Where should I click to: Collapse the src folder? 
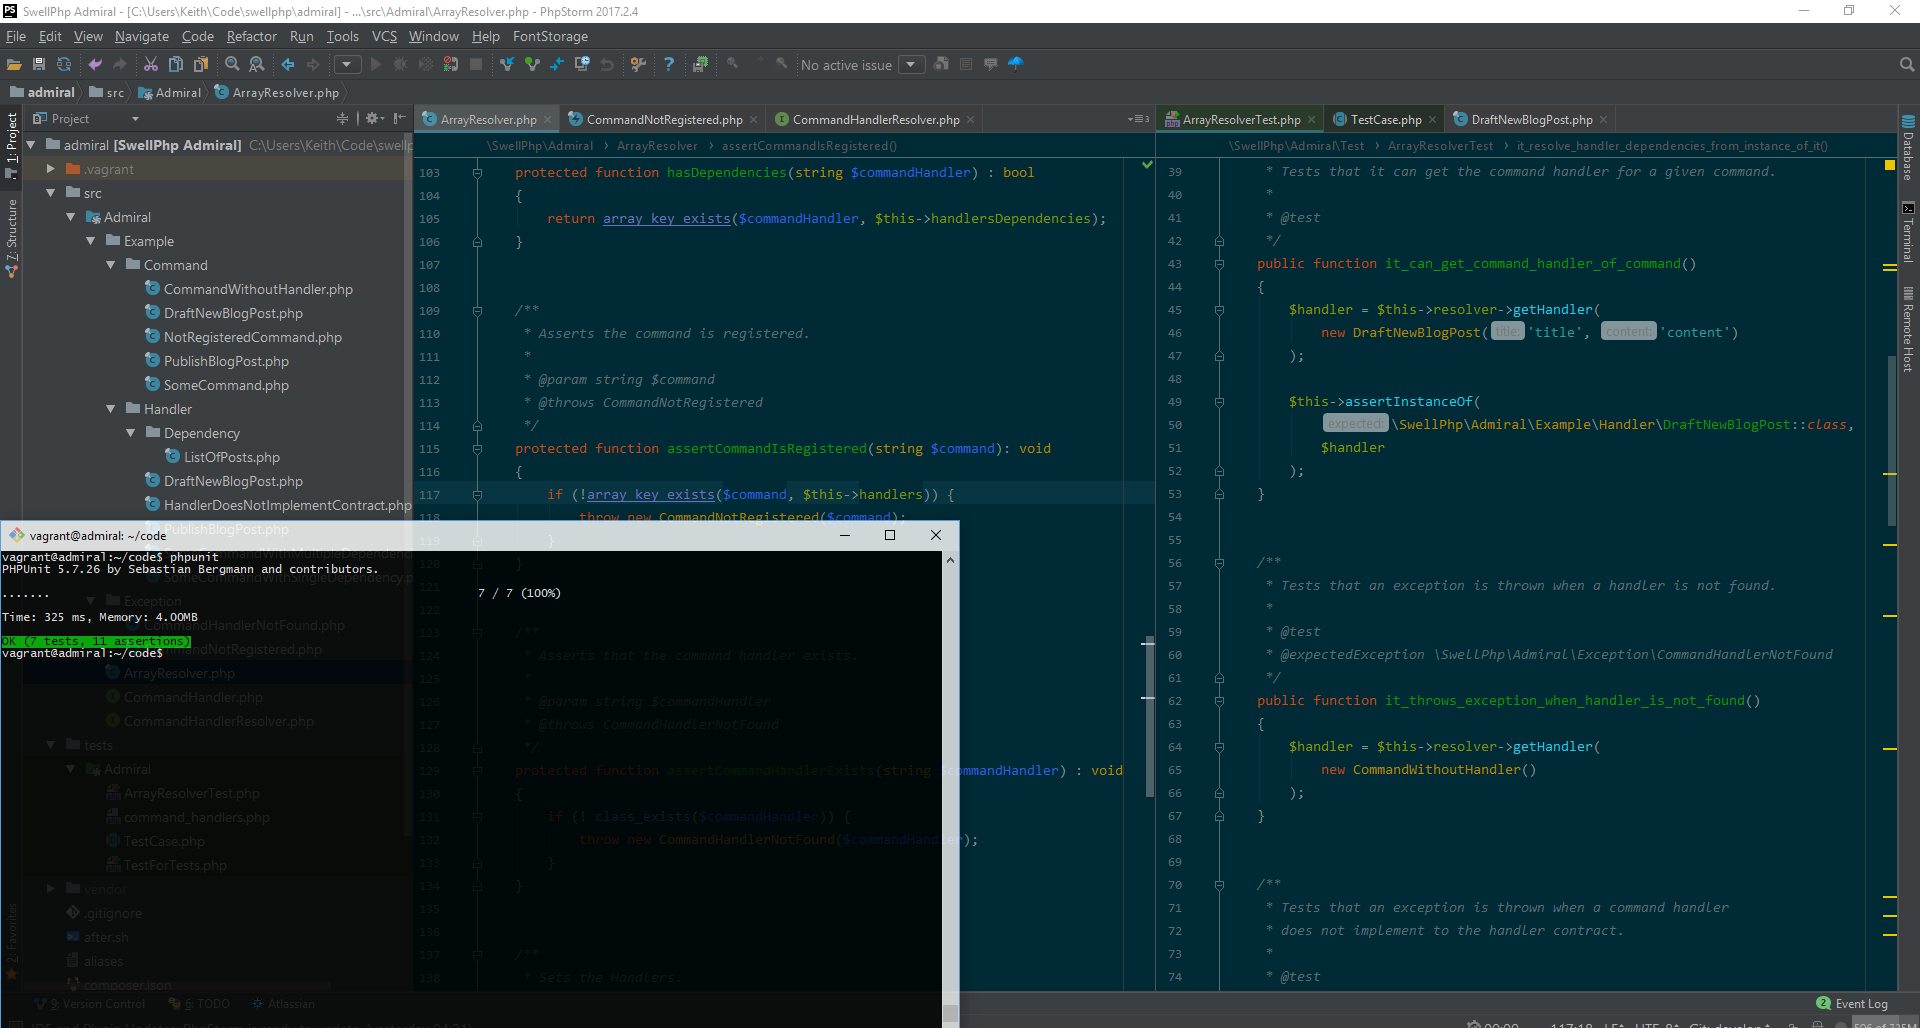[51, 193]
